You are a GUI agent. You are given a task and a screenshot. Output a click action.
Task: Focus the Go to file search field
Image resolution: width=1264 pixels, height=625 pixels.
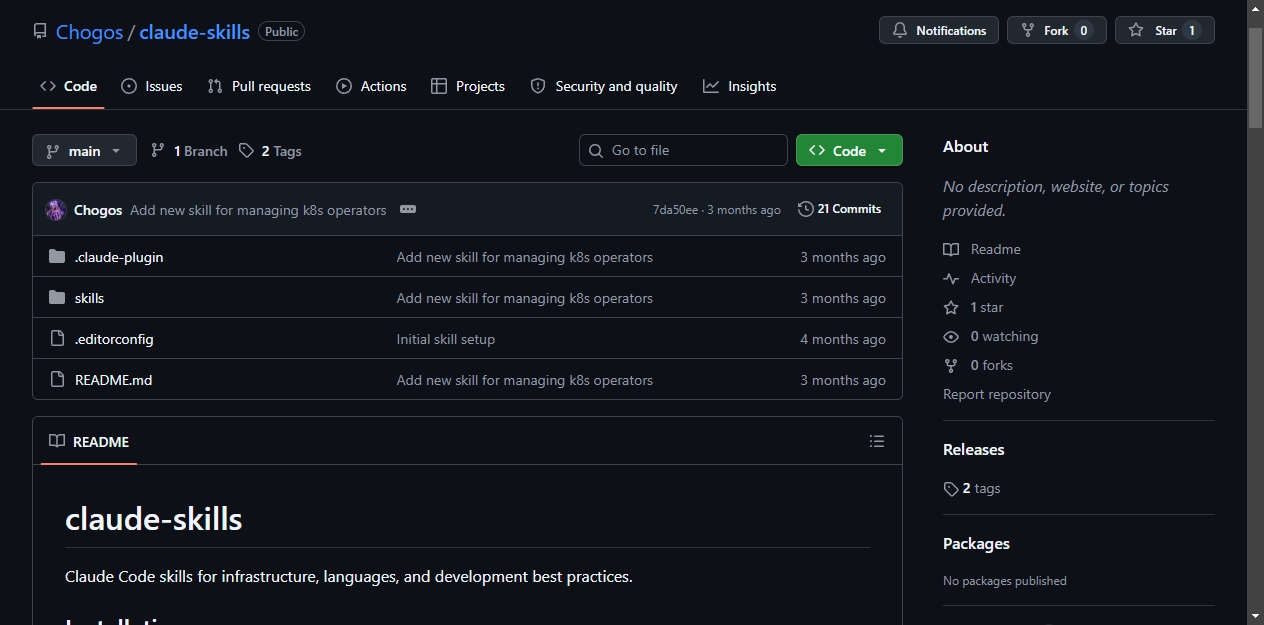click(x=683, y=150)
